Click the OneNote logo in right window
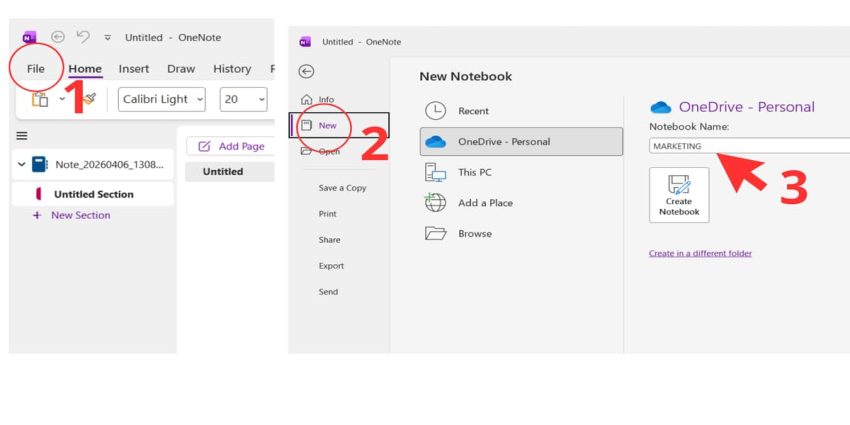Image resolution: width=850 pixels, height=425 pixels. (305, 42)
